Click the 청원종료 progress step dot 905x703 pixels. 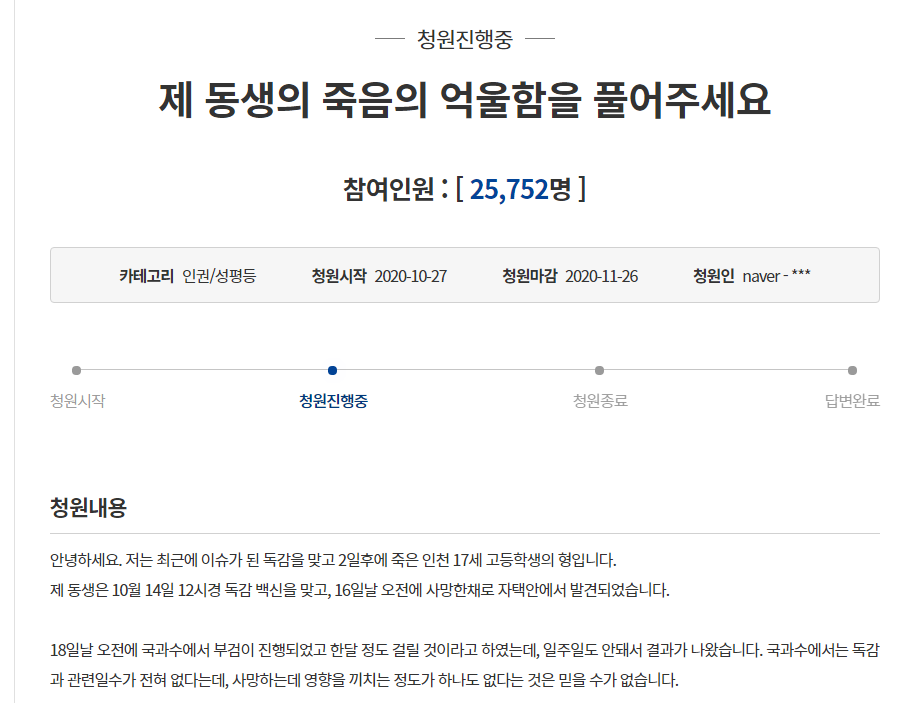[599, 370]
